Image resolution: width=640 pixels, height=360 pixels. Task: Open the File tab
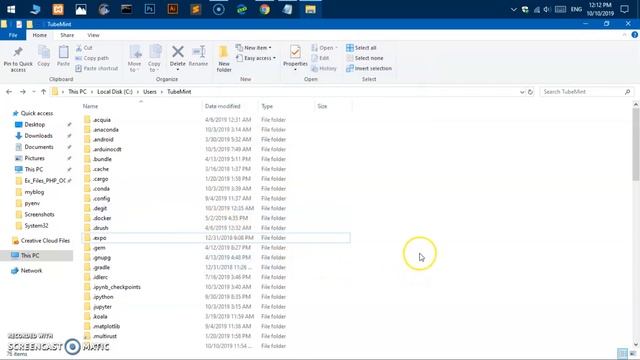click(13, 36)
